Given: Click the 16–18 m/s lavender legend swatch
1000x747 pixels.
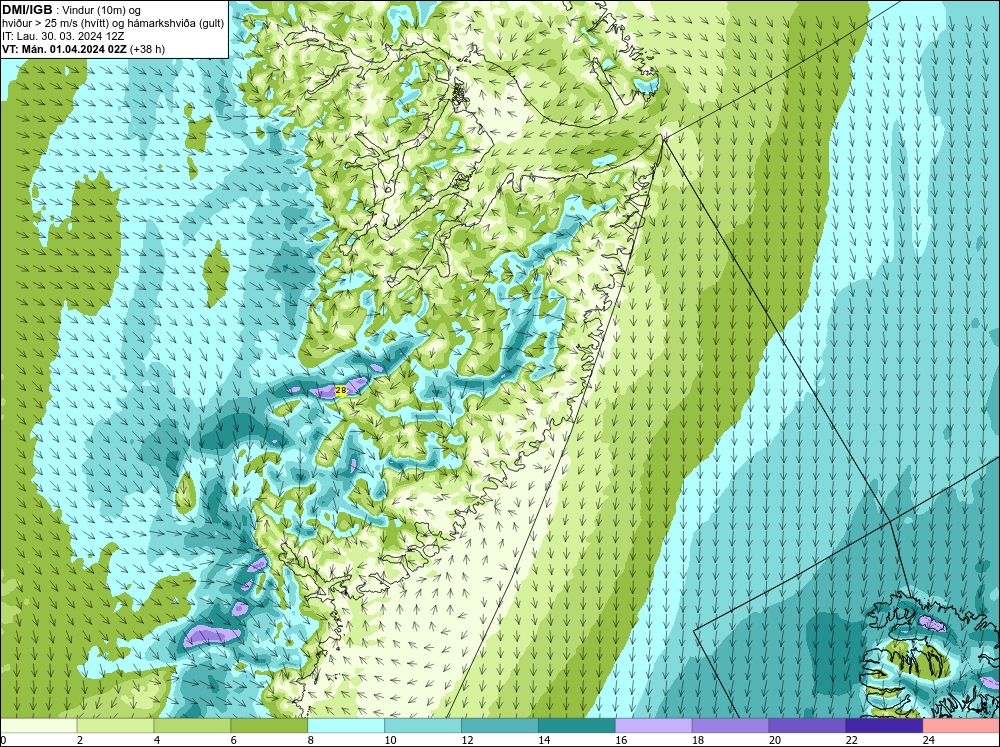Looking at the screenshot, I should pyautogui.click(x=654, y=725).
